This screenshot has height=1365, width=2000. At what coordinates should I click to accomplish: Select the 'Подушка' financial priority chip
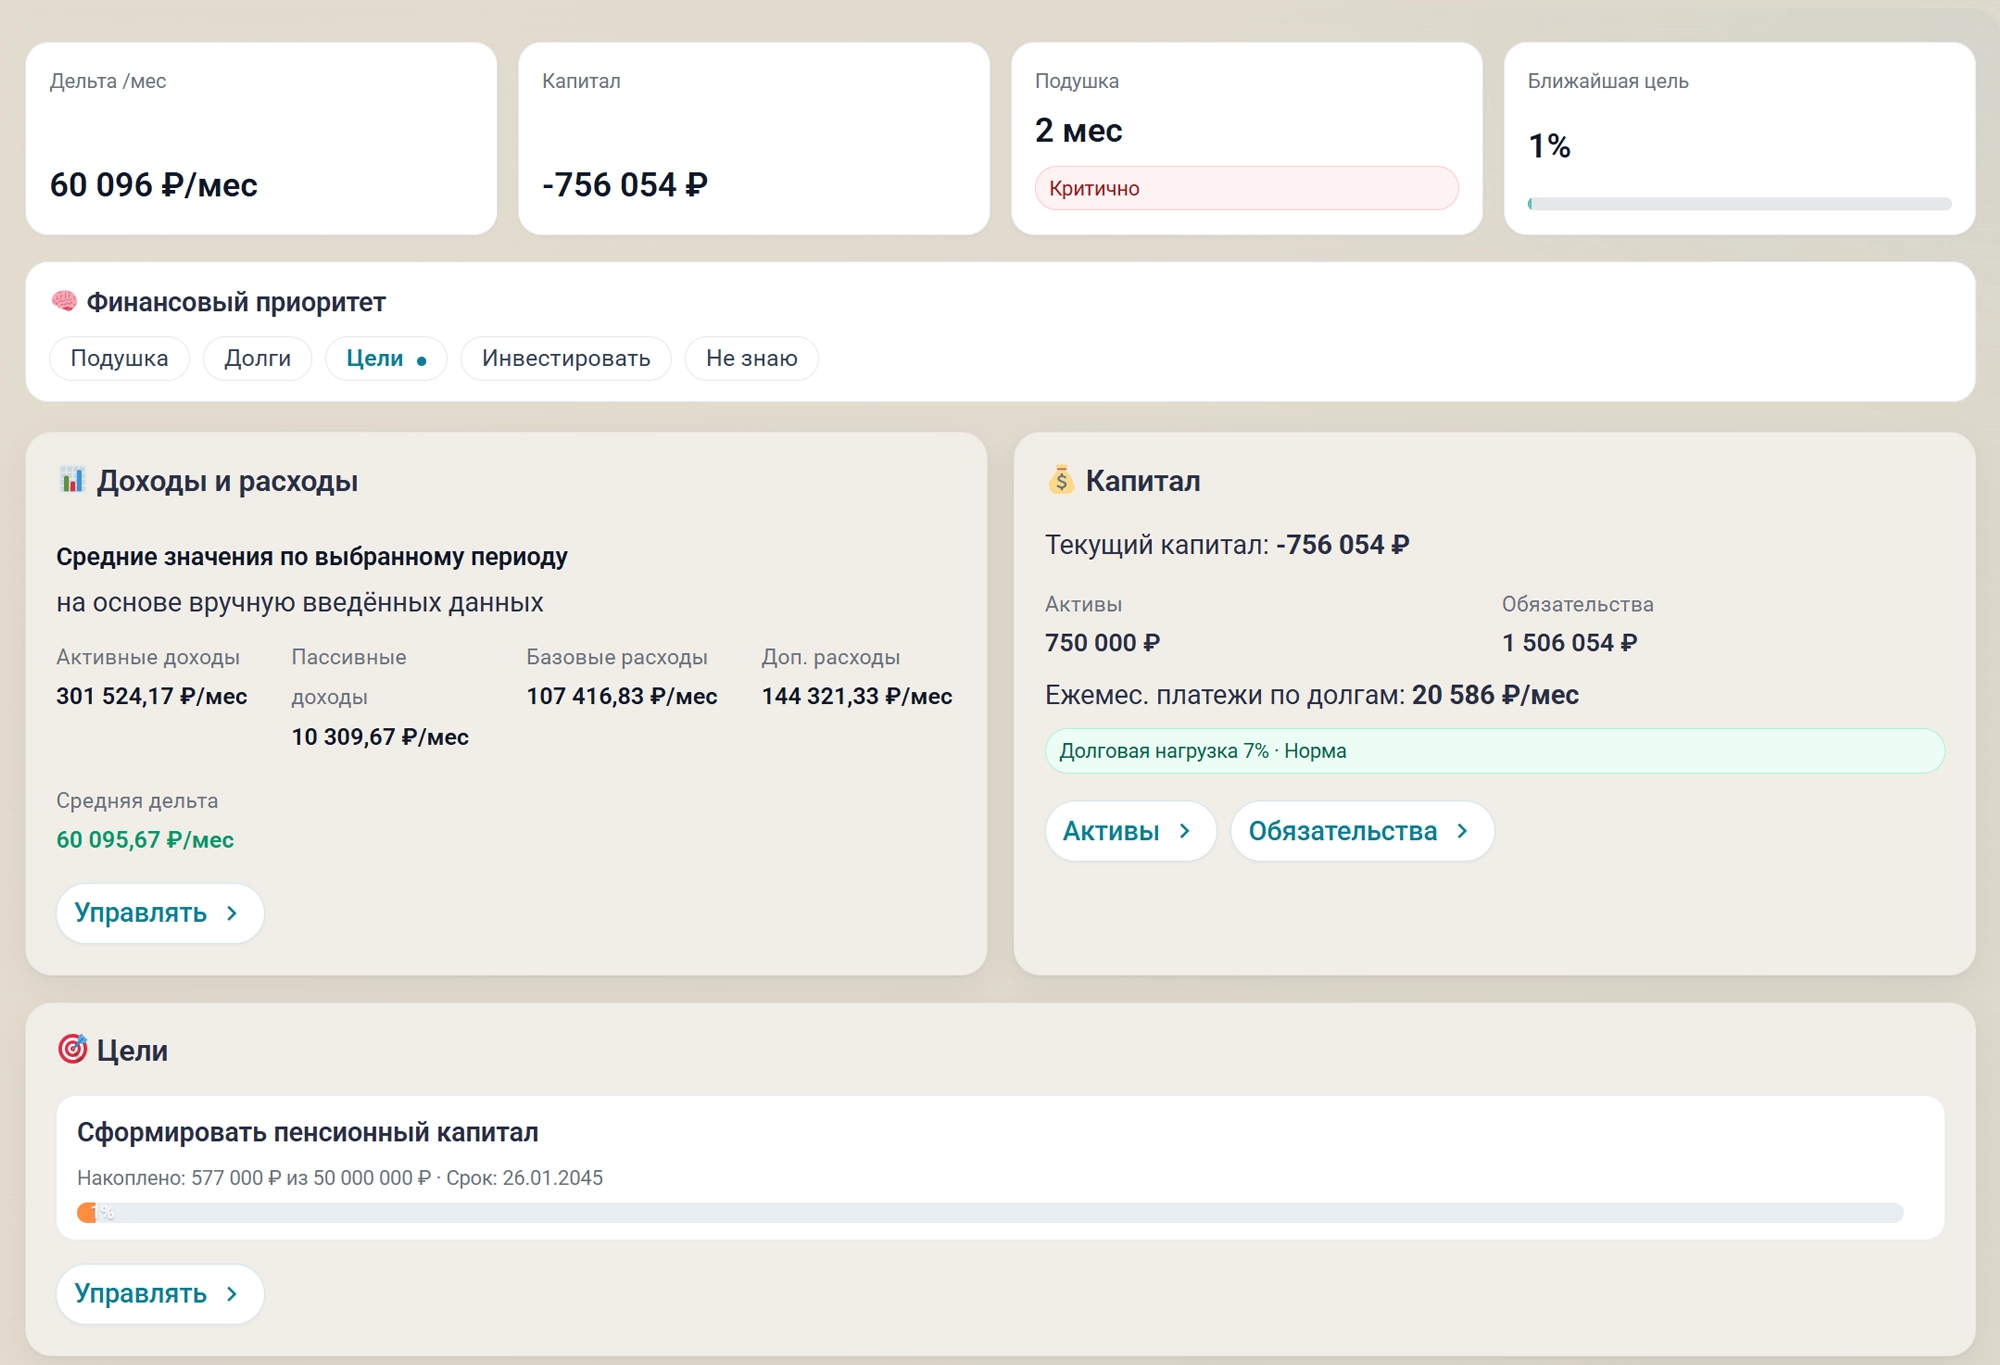coord(118,358)
